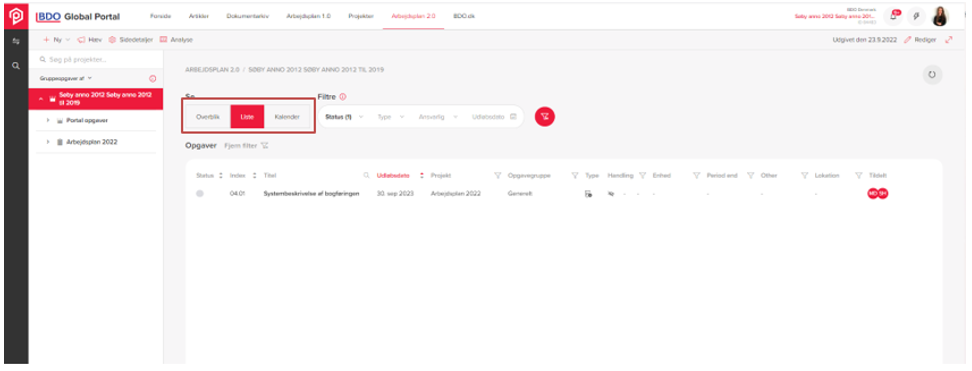Image resolution: width=972 pixels, height=371 pixels.
Task: Click the lightning bolt quick-actions icon
Action: click(x=917, y=17)
